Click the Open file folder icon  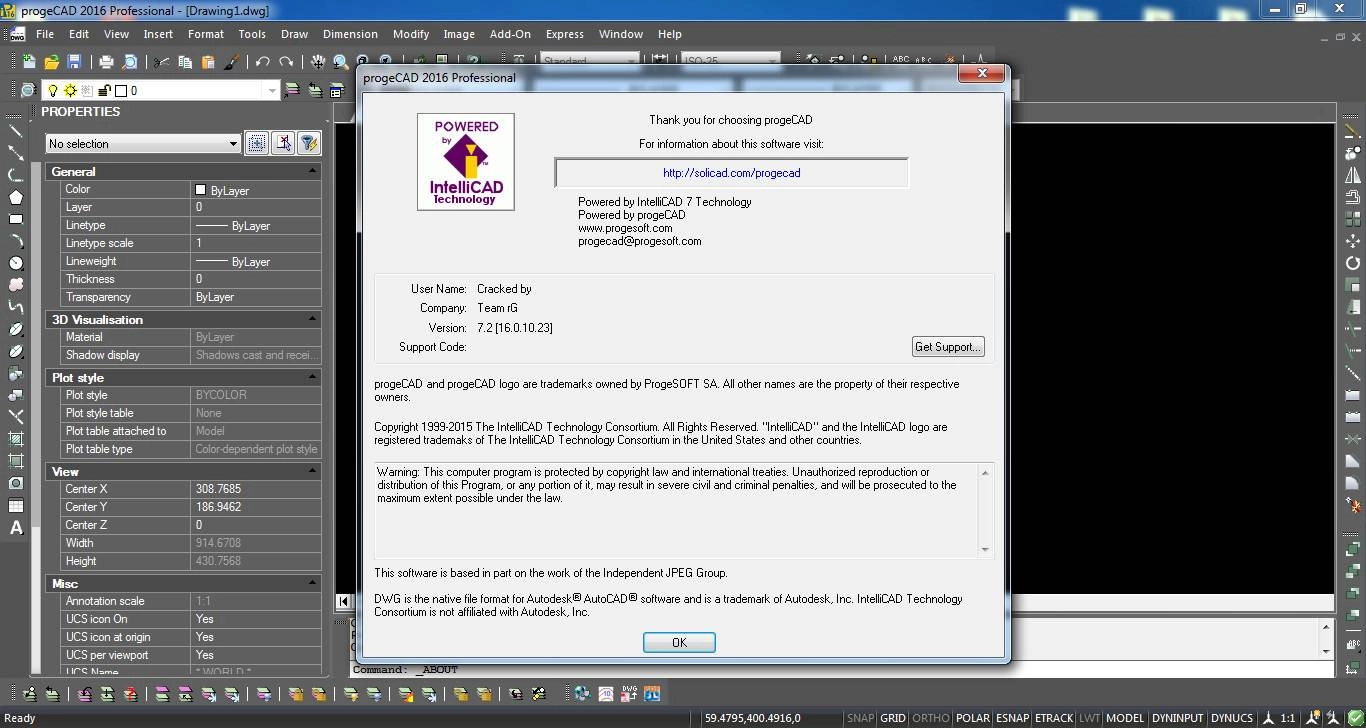[x=51, y=62]
